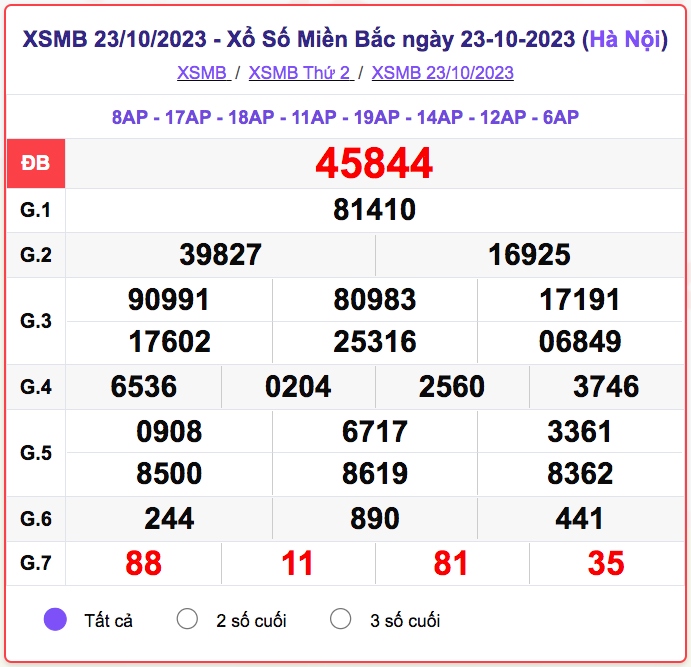Click sixth prize number 441
The width and height of the screenshot is (691, 667).
(579, 519)
